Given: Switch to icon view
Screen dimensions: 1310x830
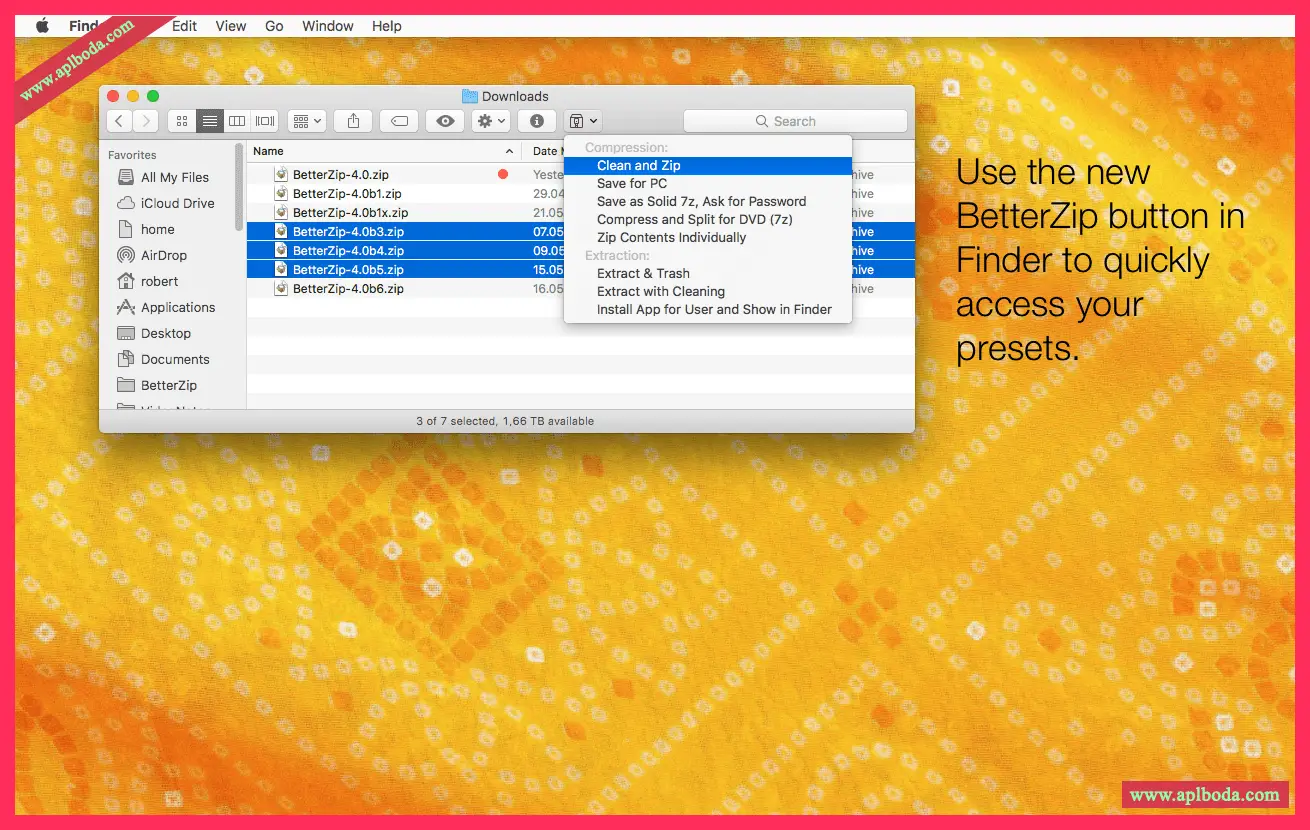Looking at the screenshot, I should click(x=182, y=121).
